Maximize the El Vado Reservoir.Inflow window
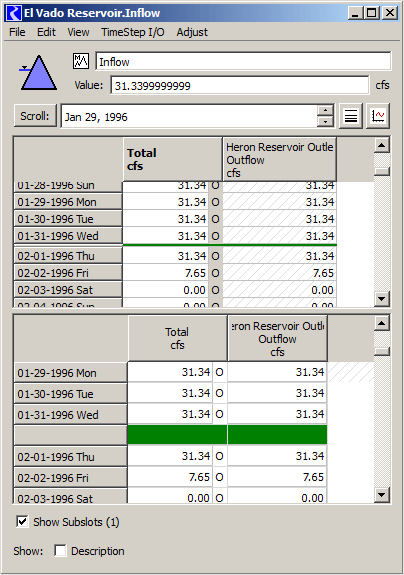 [371, 13]
